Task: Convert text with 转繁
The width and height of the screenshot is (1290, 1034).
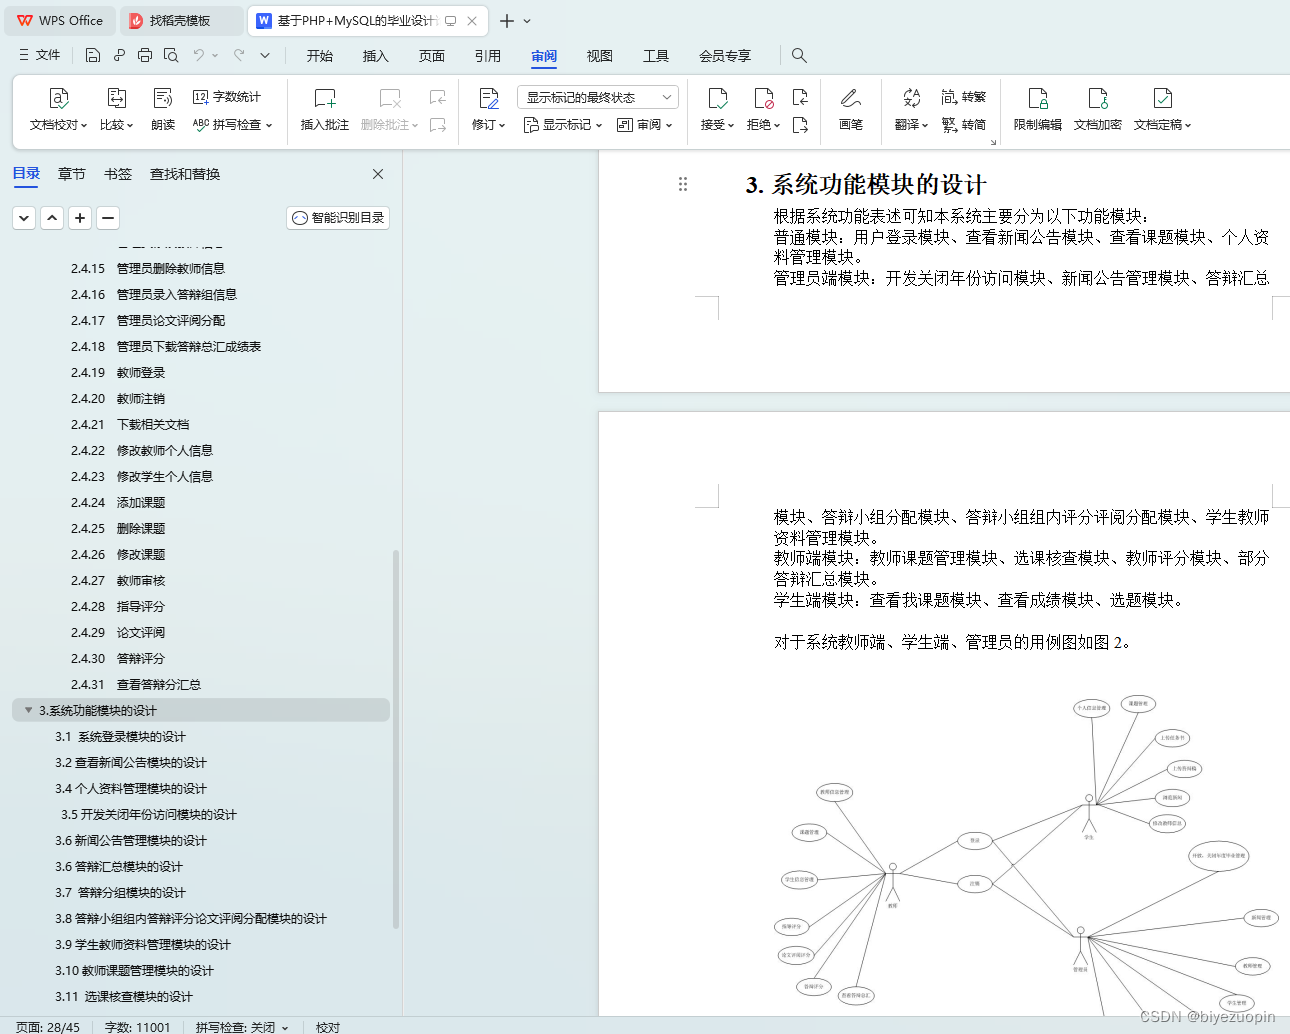Action: click(x=964, y=97)
